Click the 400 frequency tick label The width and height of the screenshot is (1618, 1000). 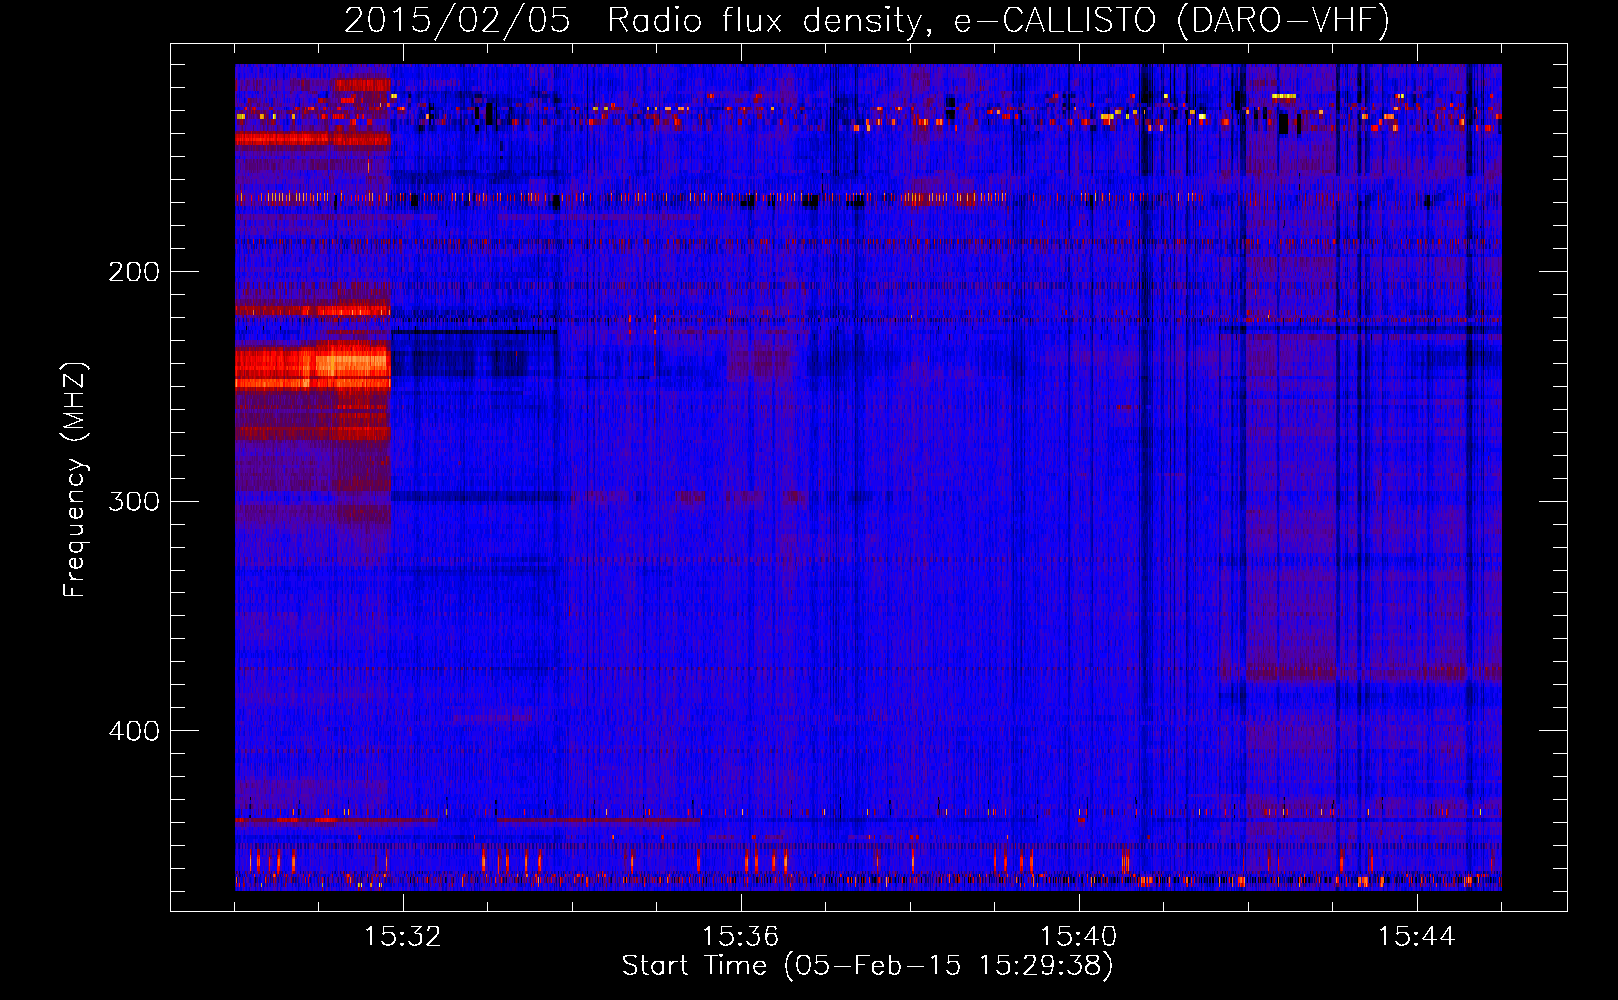pos(134,731)
